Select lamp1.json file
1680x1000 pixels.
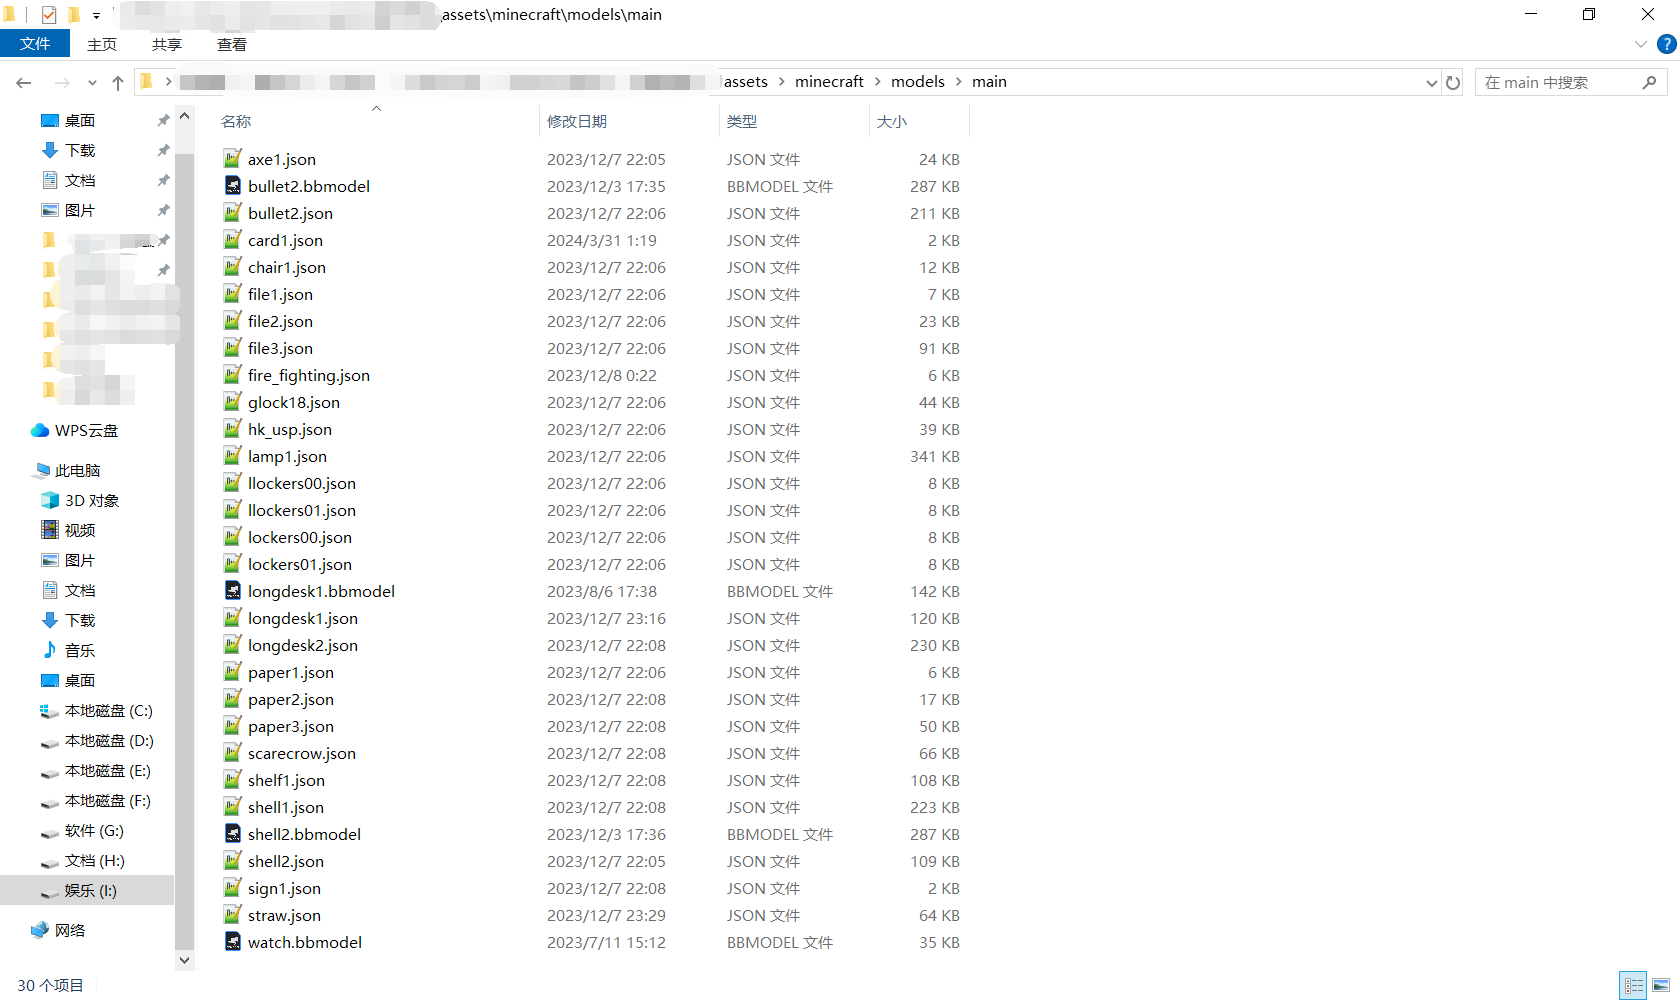[287, 456]
